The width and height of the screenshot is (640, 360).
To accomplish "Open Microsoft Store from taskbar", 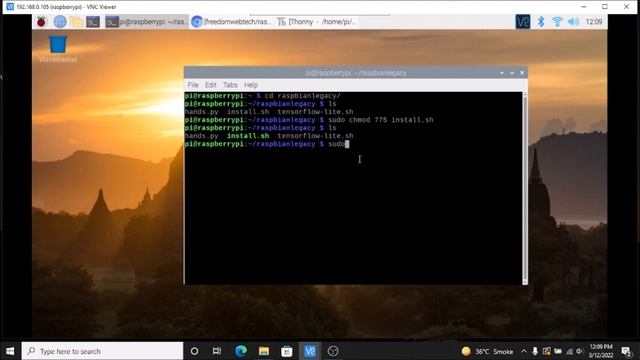I will 287,351.
